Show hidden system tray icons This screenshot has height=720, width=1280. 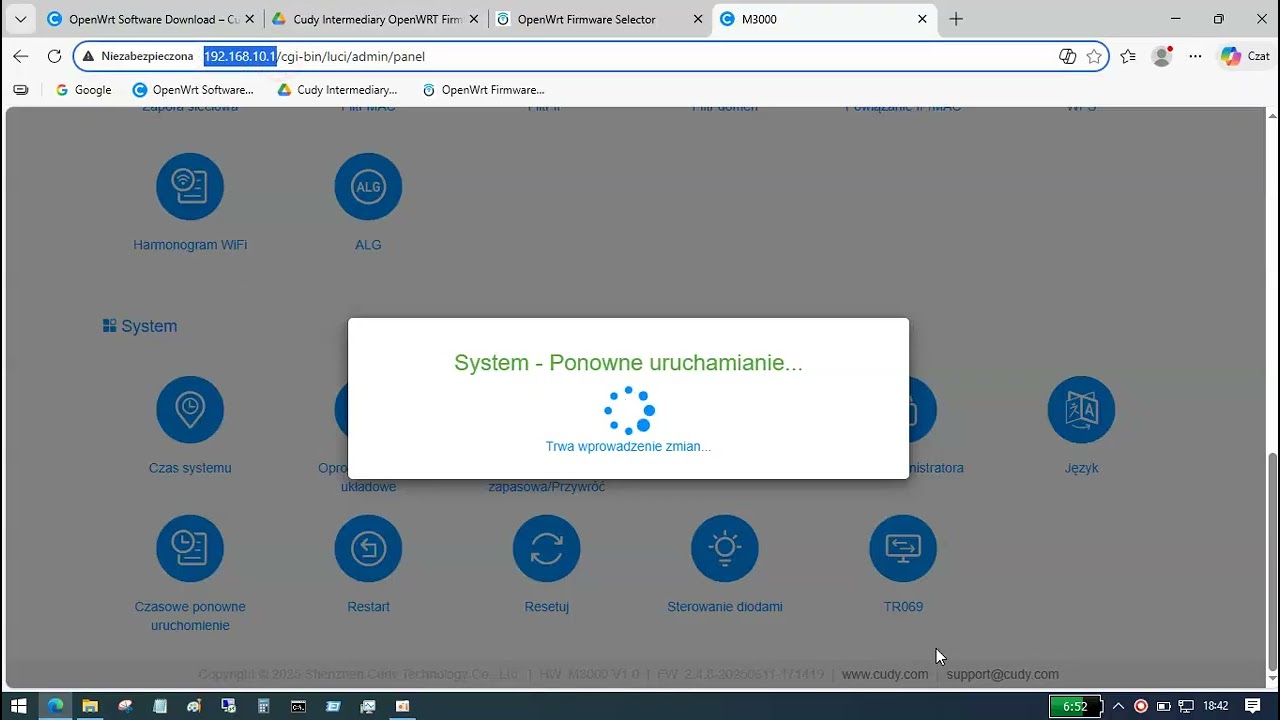[1118, 706]
